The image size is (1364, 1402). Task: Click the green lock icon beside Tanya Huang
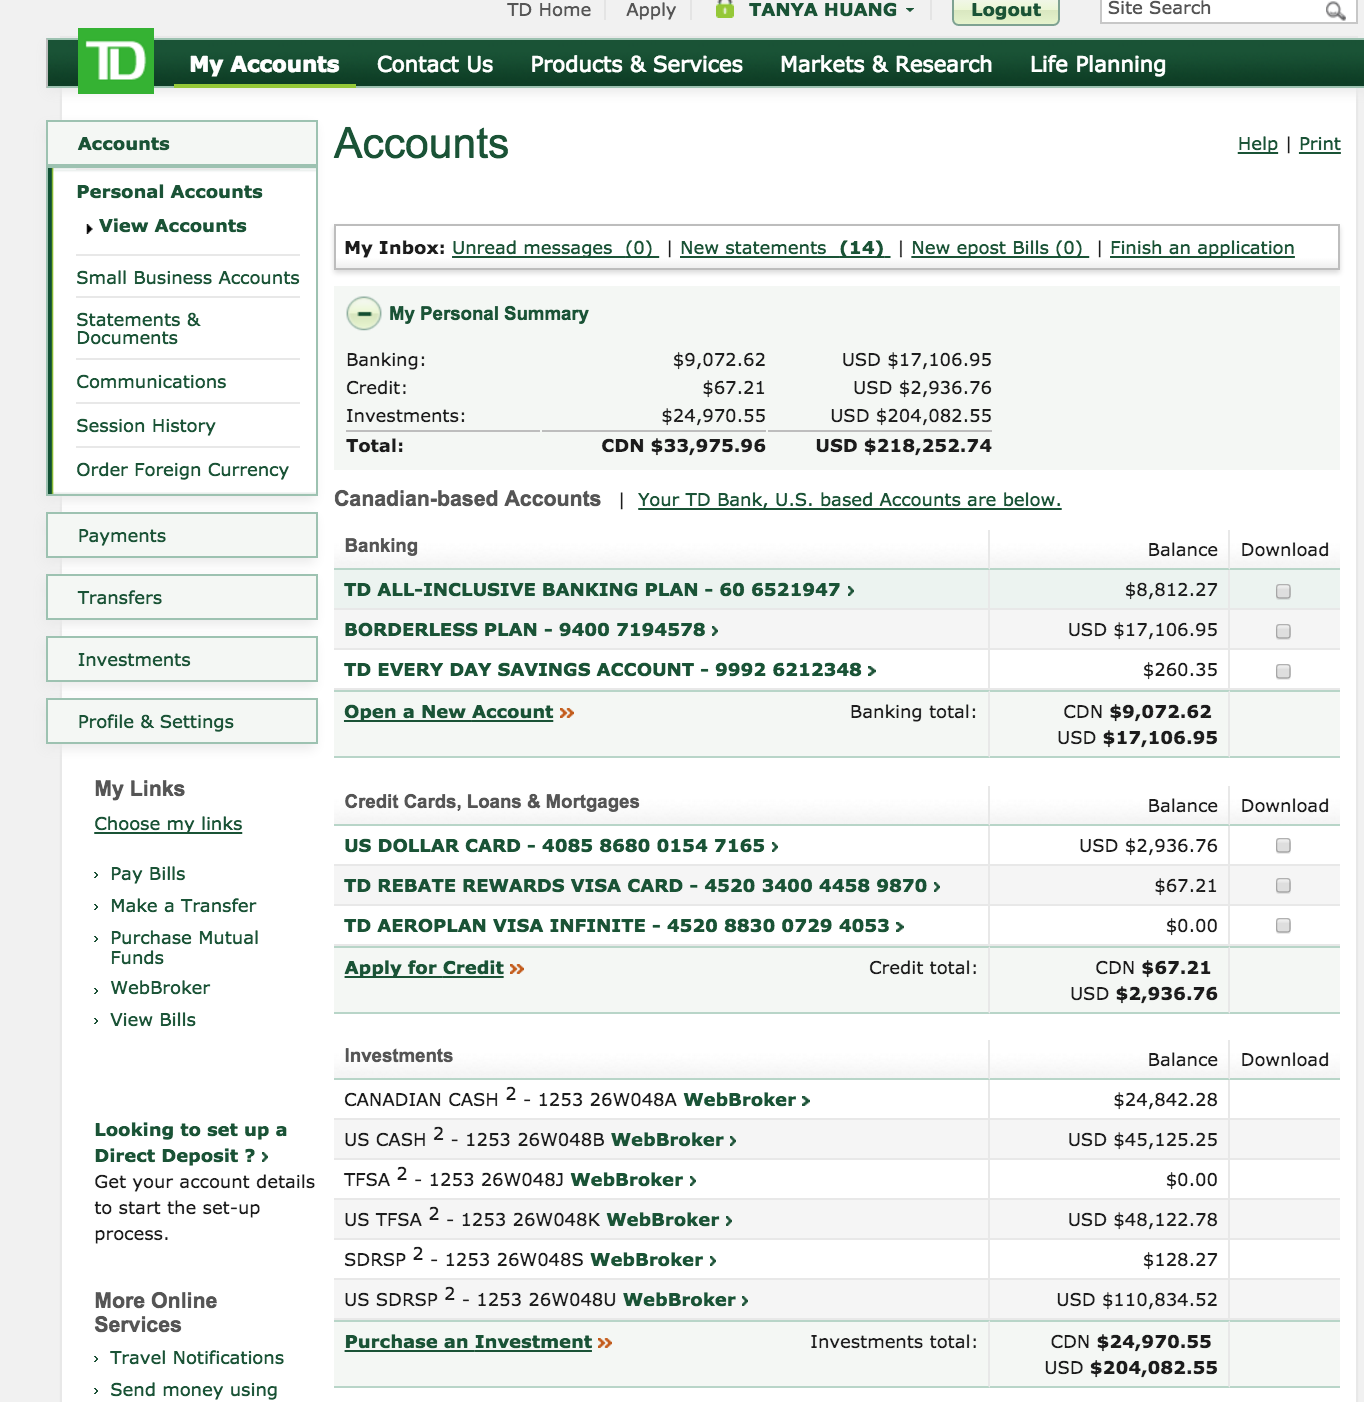click(x=725, y=10)
